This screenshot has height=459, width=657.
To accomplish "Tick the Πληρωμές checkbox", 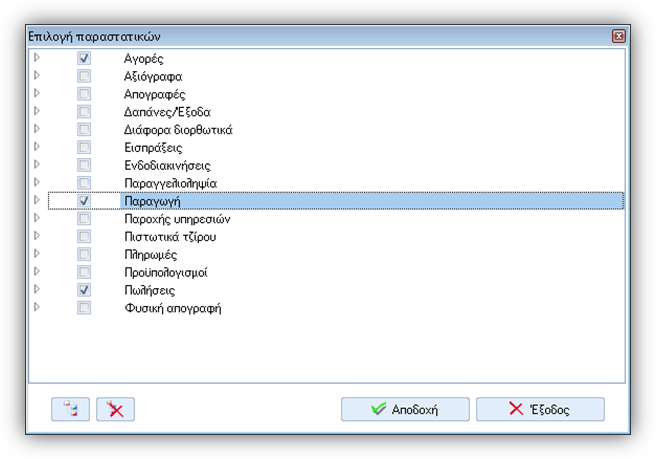I will (x=84, y=254).
